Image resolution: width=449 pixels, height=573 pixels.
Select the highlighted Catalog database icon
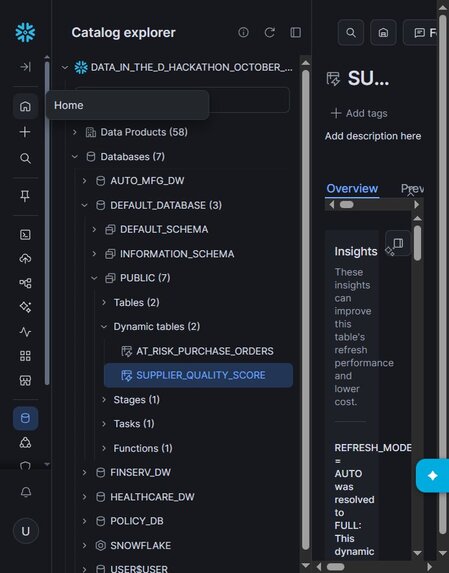coord(25,418)
